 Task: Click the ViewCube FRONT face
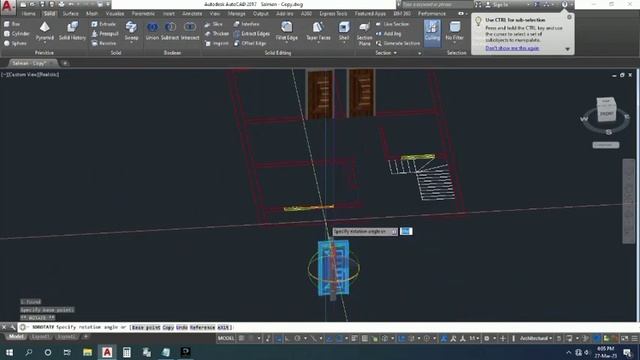coord(607,113)
